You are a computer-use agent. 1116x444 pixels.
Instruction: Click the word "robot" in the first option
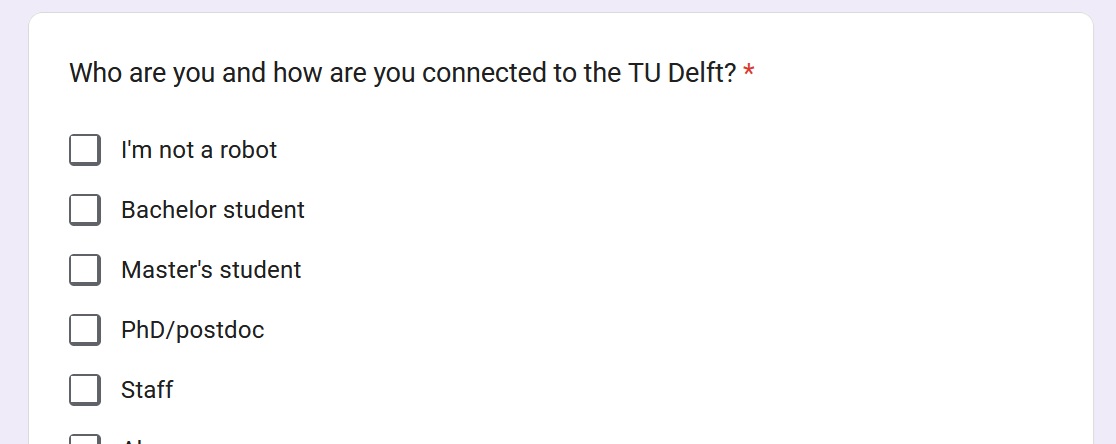click(x=248, y=150)
